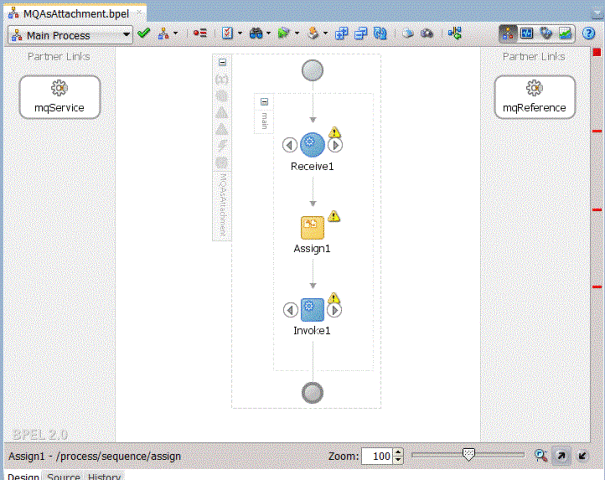Click in the Zoom value field
605x480 pixels.
(x=377, y=456)
